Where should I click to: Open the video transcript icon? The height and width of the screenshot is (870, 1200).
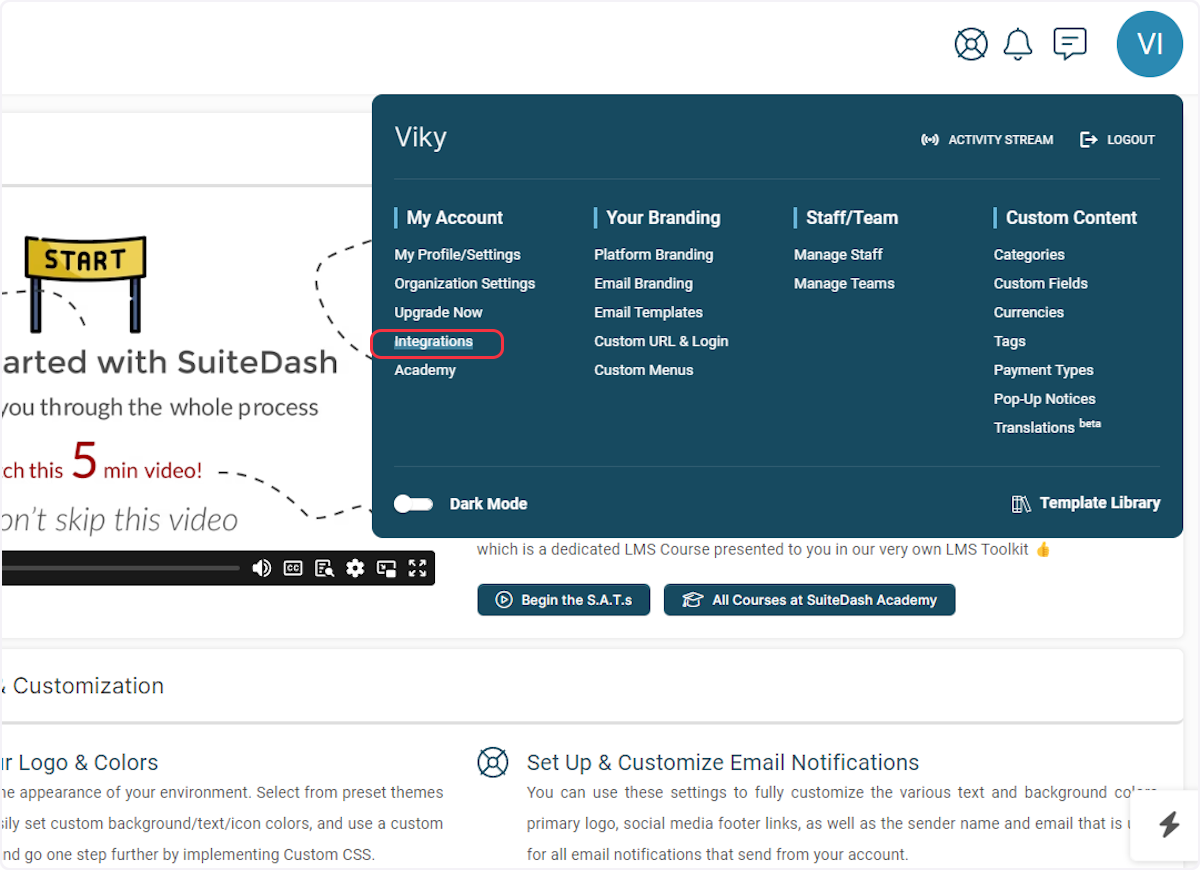tap(324, 568)
